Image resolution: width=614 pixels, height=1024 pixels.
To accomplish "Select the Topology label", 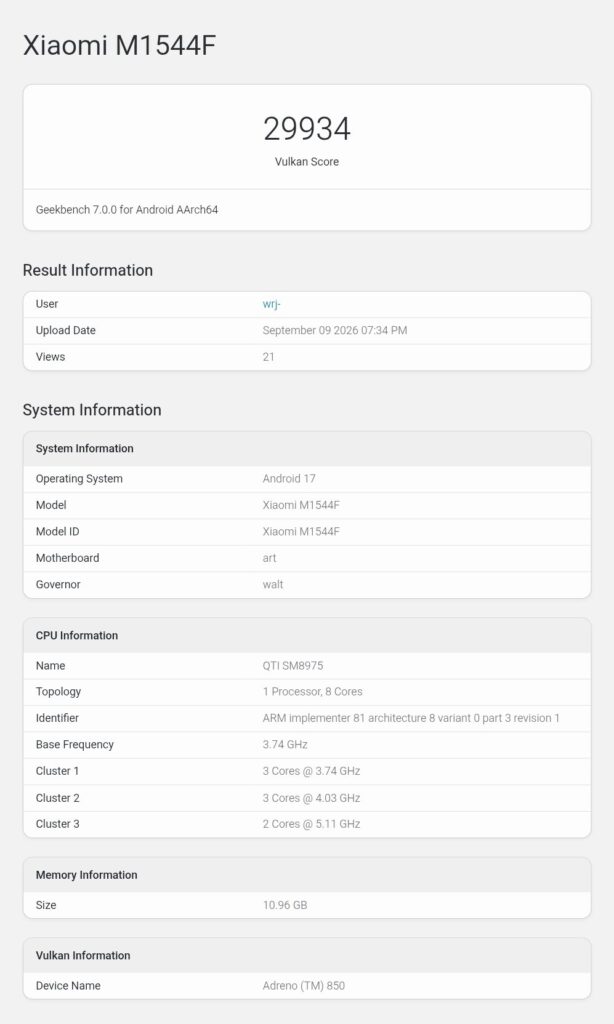I will tap(58, 692).
